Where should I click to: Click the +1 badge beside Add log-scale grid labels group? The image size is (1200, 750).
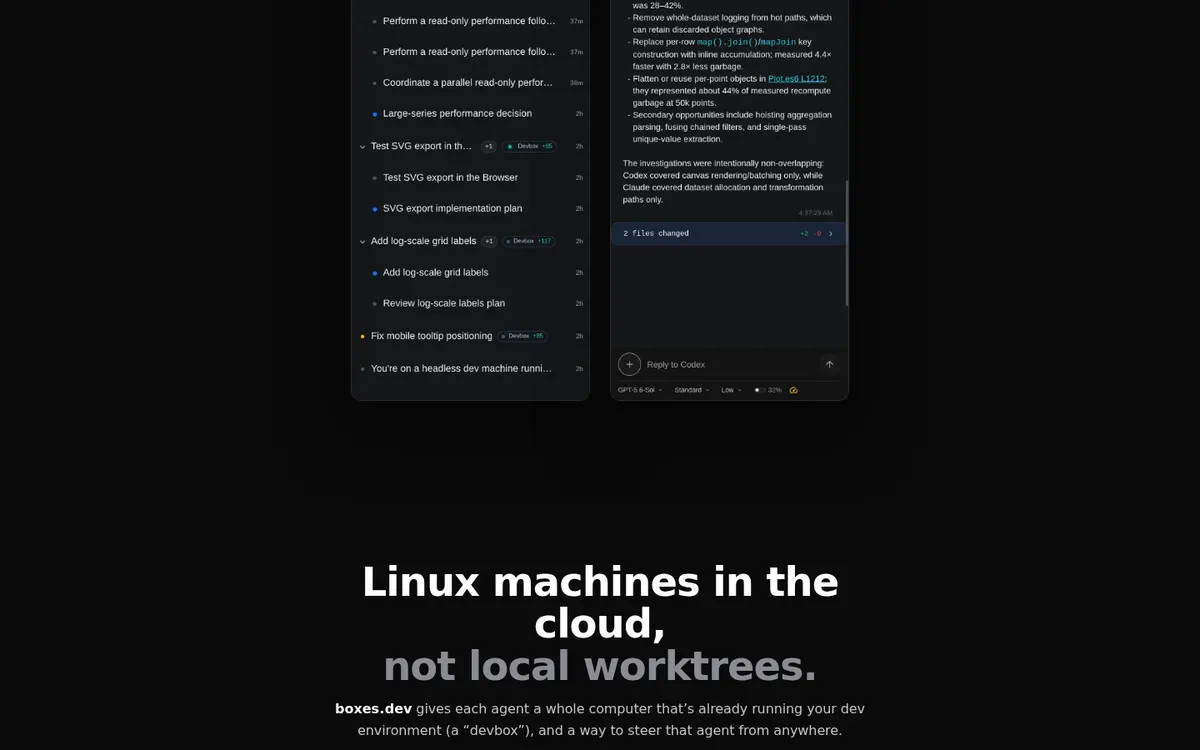point(489,241)
